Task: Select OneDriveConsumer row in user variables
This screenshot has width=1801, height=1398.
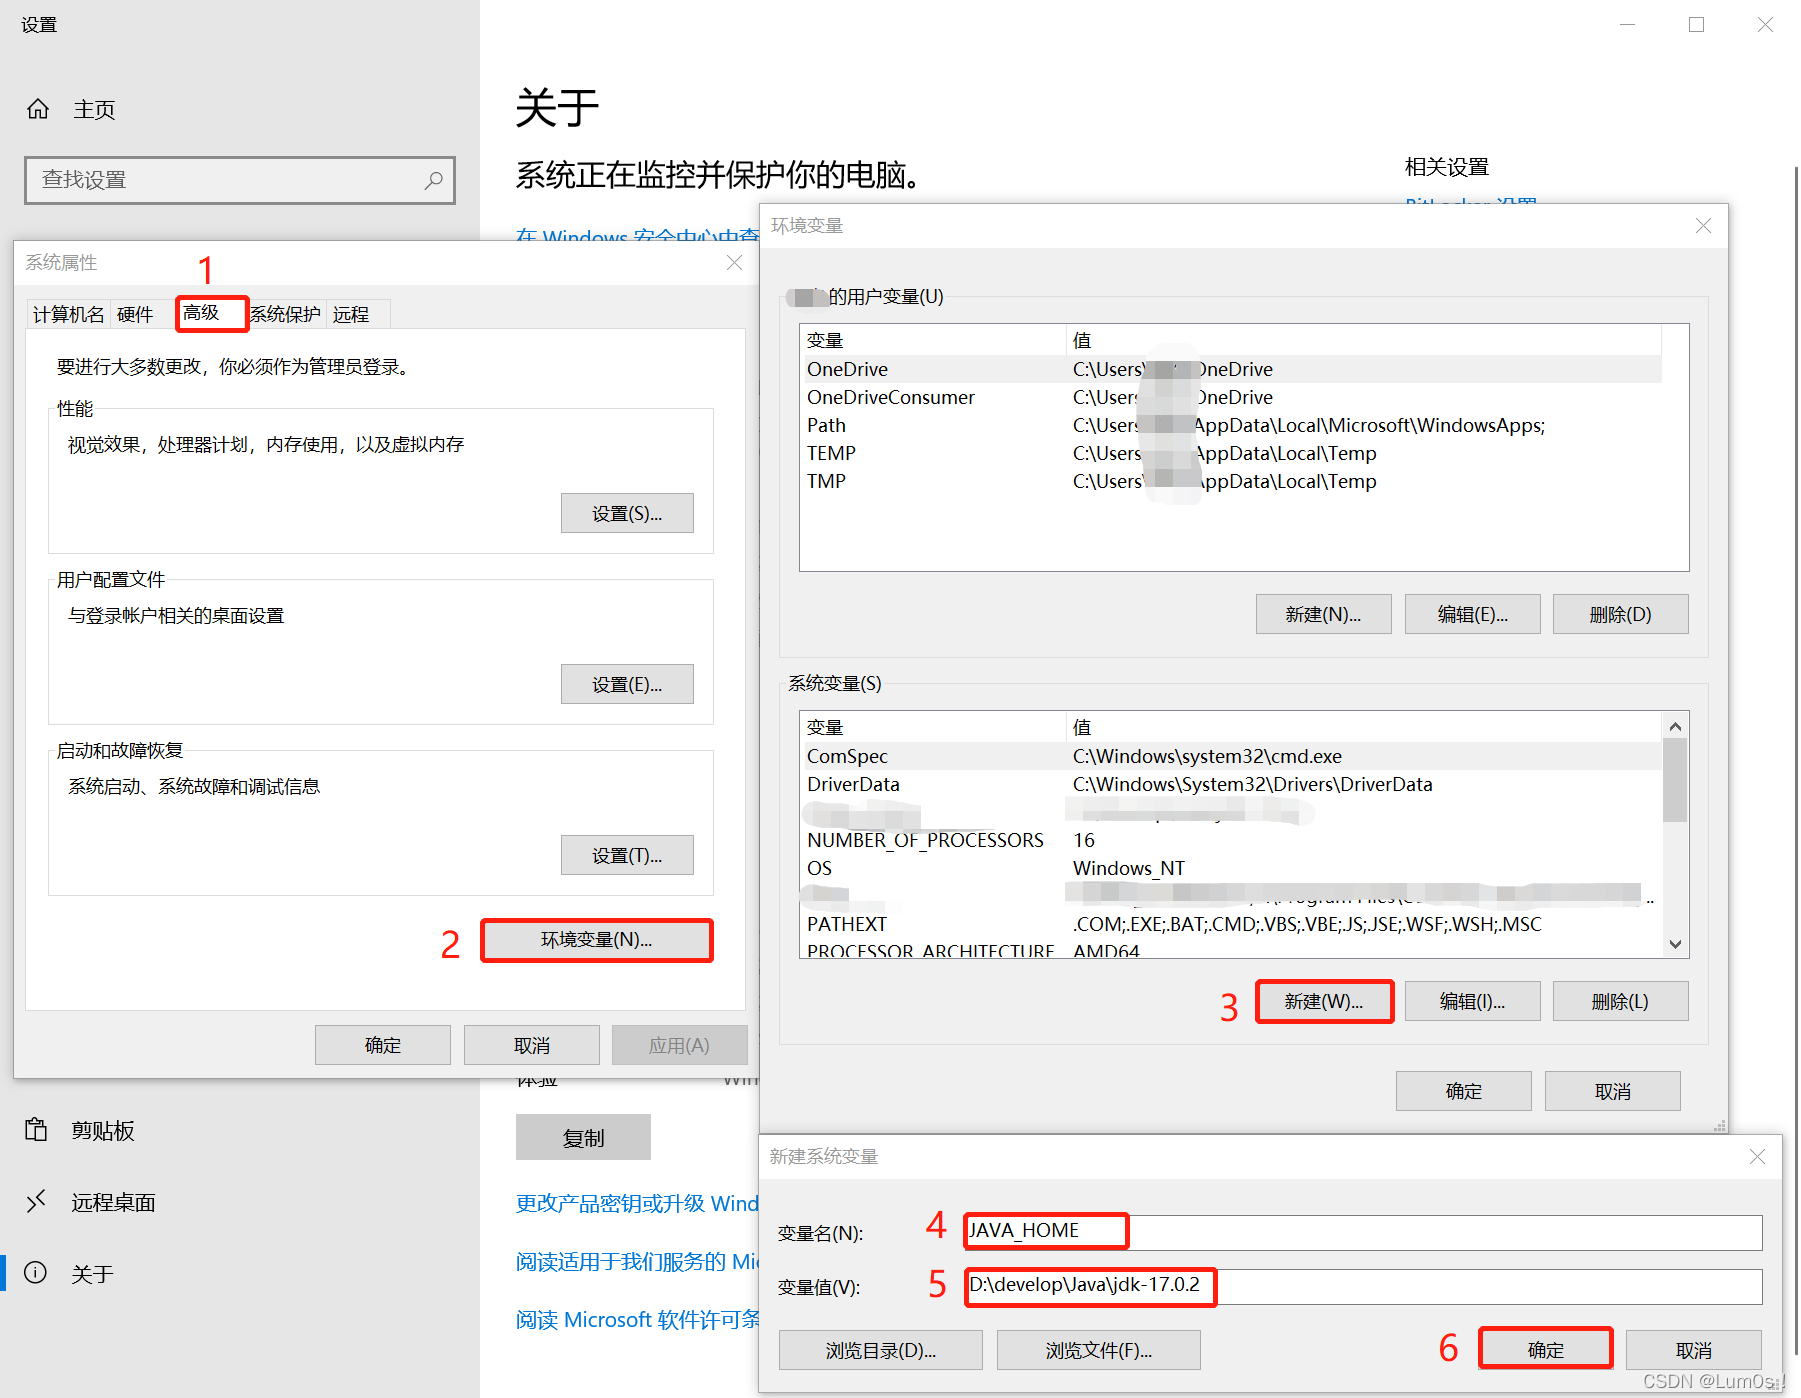Action: [1231, 397]
